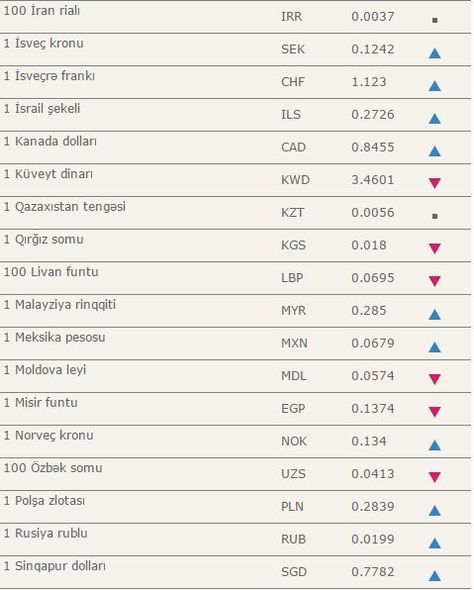Click the 0.0679 Mexican peso rate
This screenshot has height=590, width=474.
pyautogui.click(x=373, y=343)
